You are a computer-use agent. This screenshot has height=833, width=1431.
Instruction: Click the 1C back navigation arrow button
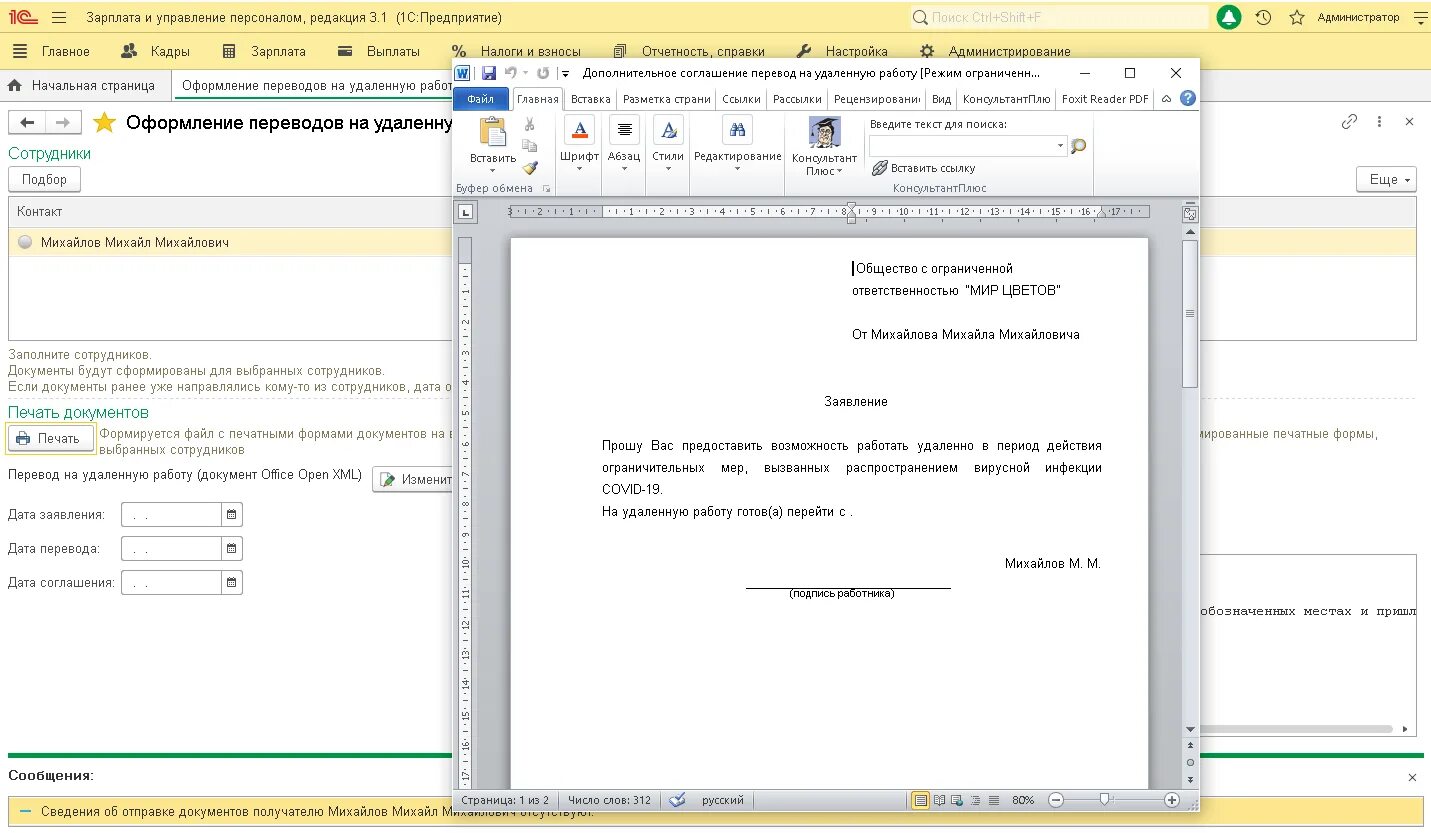pos(27,122)
